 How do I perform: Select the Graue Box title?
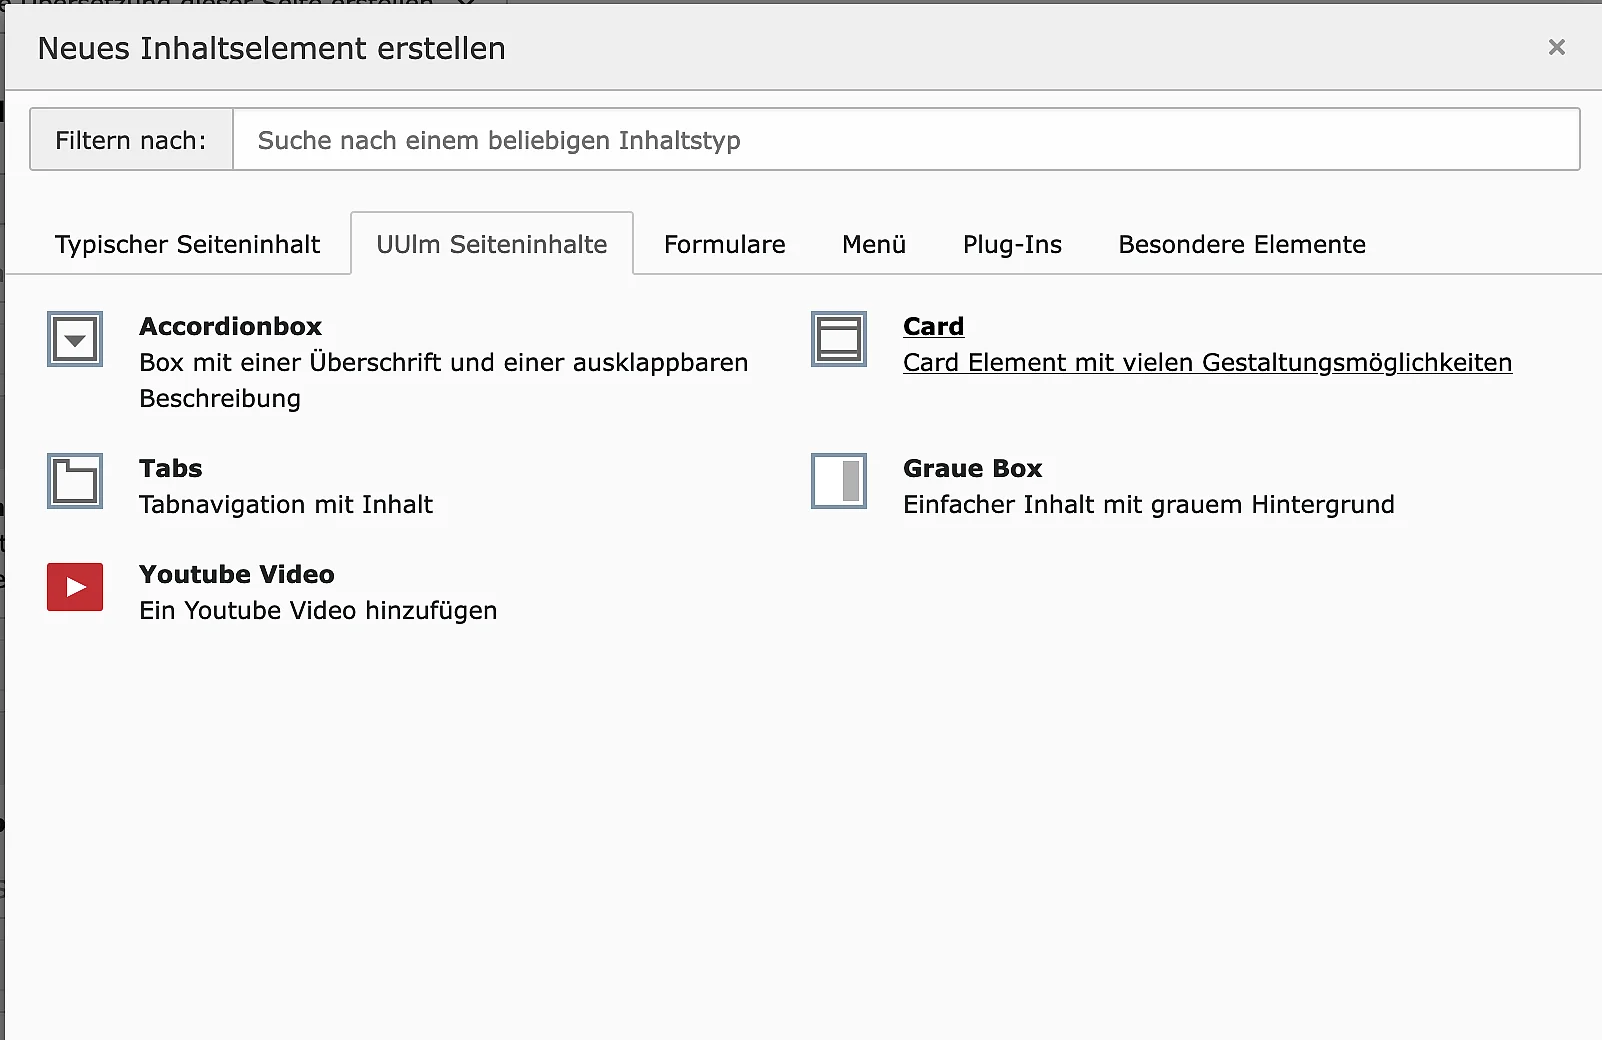pos(972,468)
